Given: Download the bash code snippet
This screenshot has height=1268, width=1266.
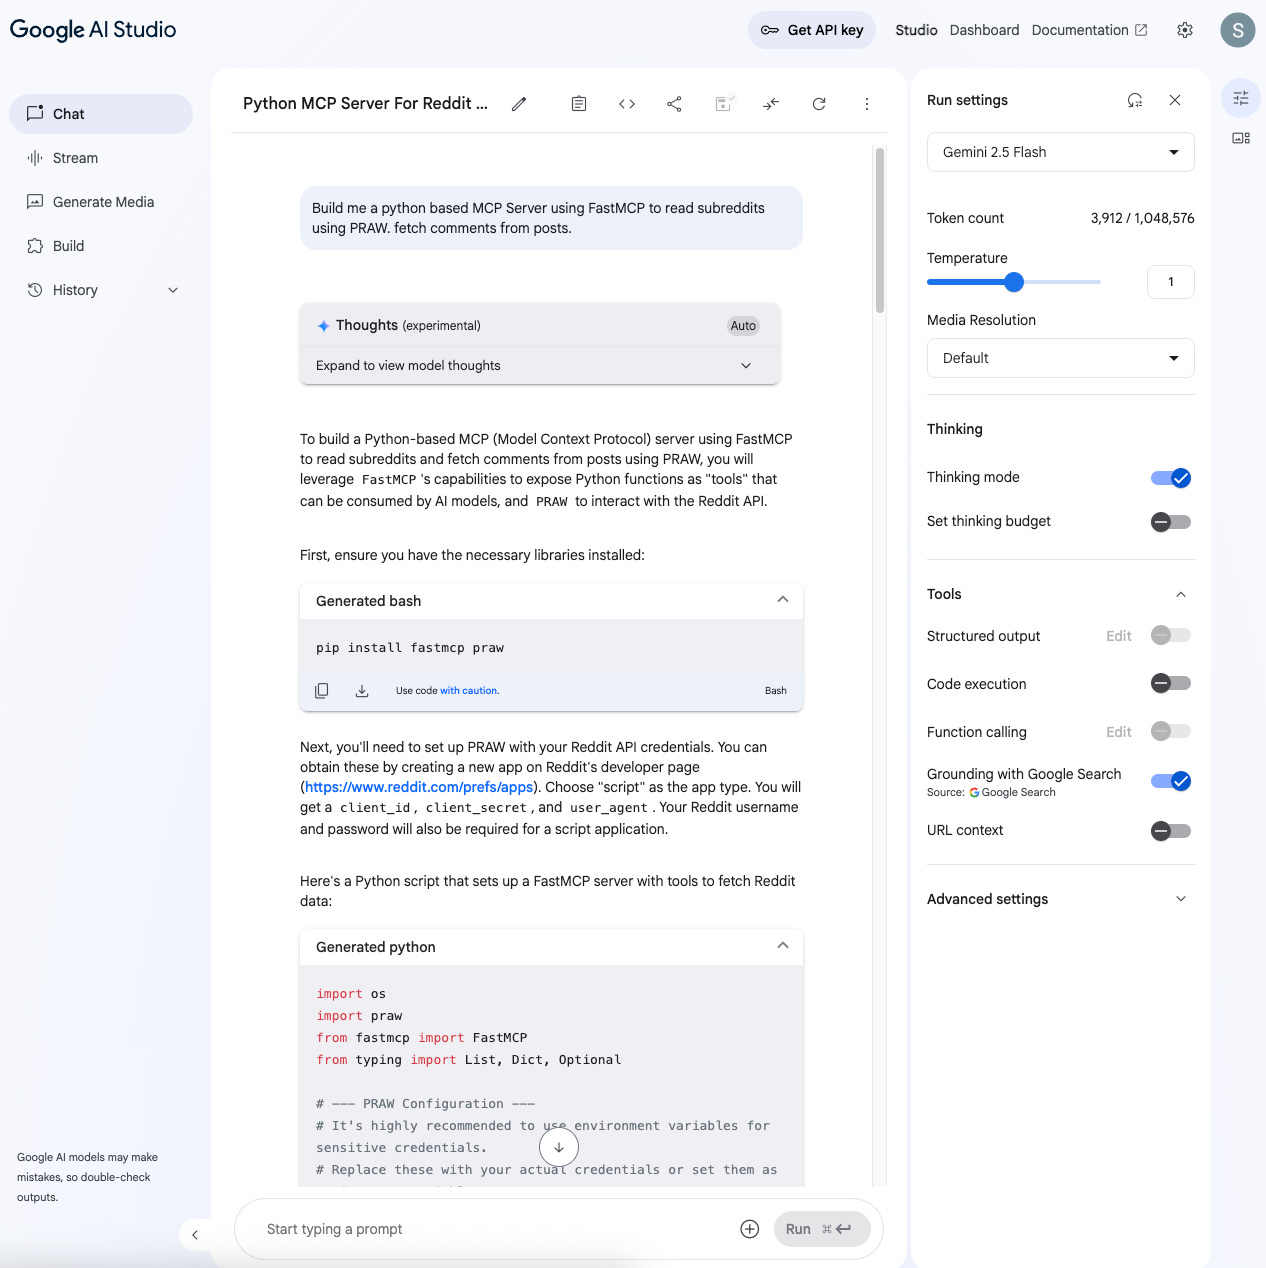Looking at the screenshot, I should tap(362, 691).
